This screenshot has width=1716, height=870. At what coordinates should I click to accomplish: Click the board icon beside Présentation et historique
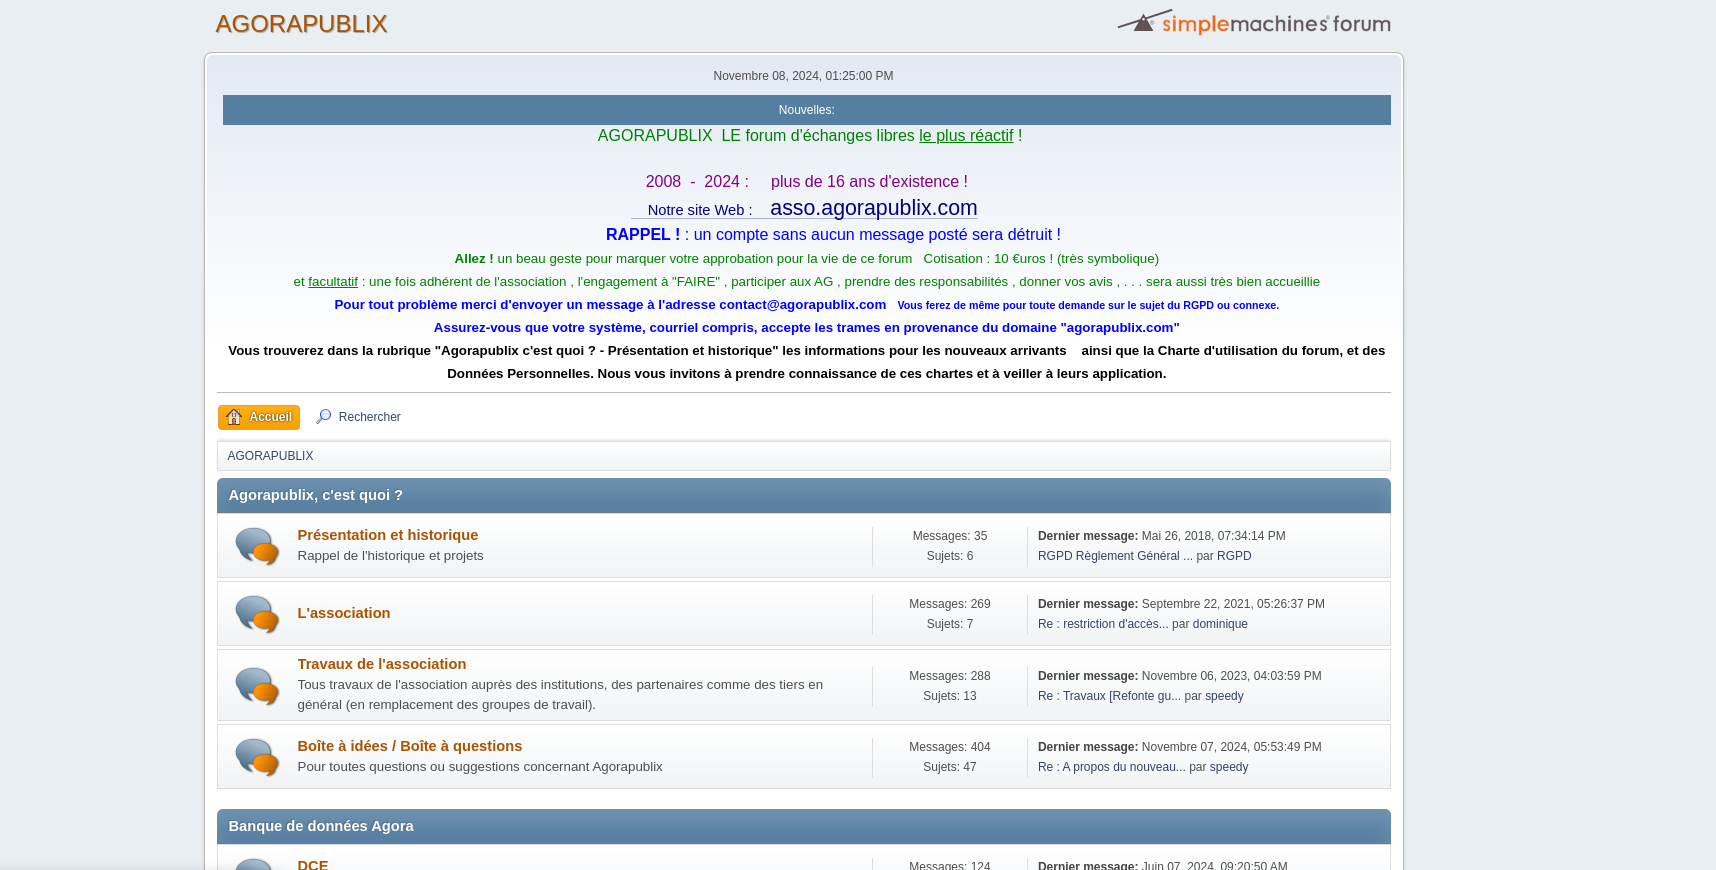(x=256, y=546)
